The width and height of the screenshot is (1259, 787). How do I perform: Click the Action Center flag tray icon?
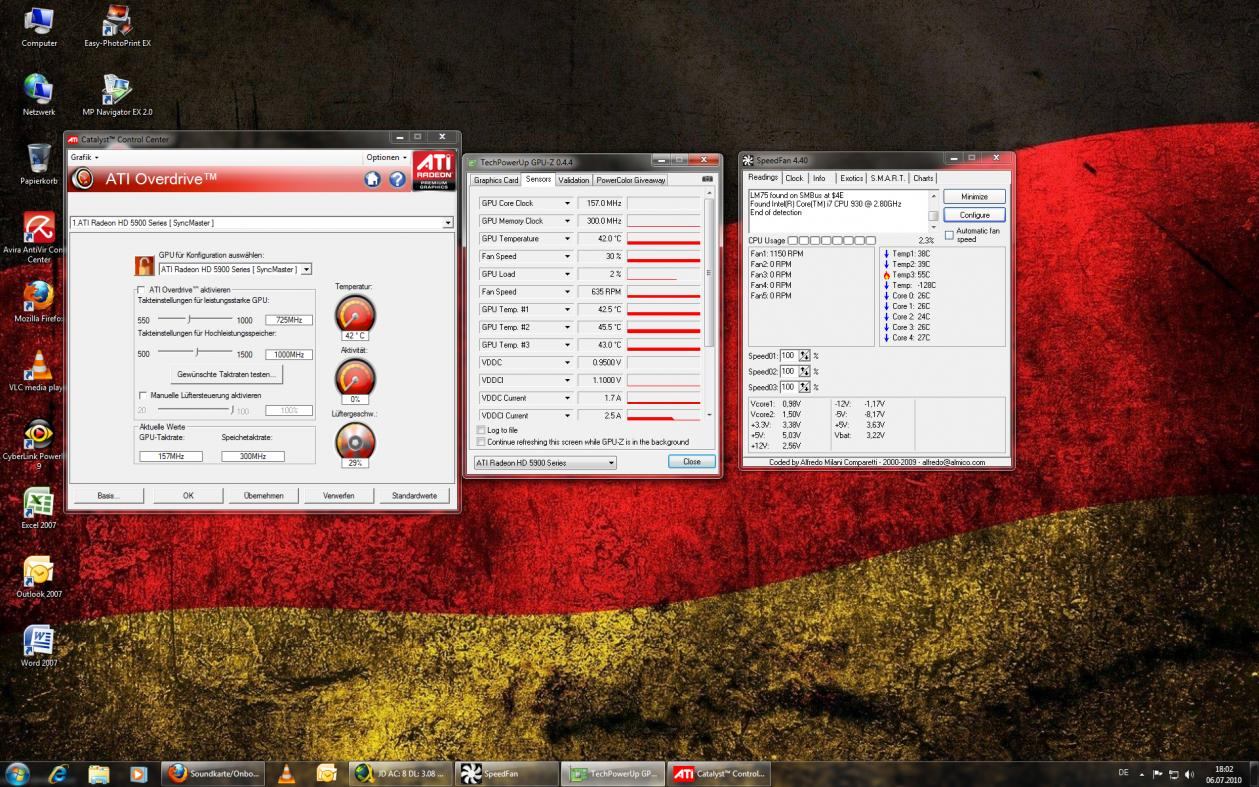point(1157,774)
